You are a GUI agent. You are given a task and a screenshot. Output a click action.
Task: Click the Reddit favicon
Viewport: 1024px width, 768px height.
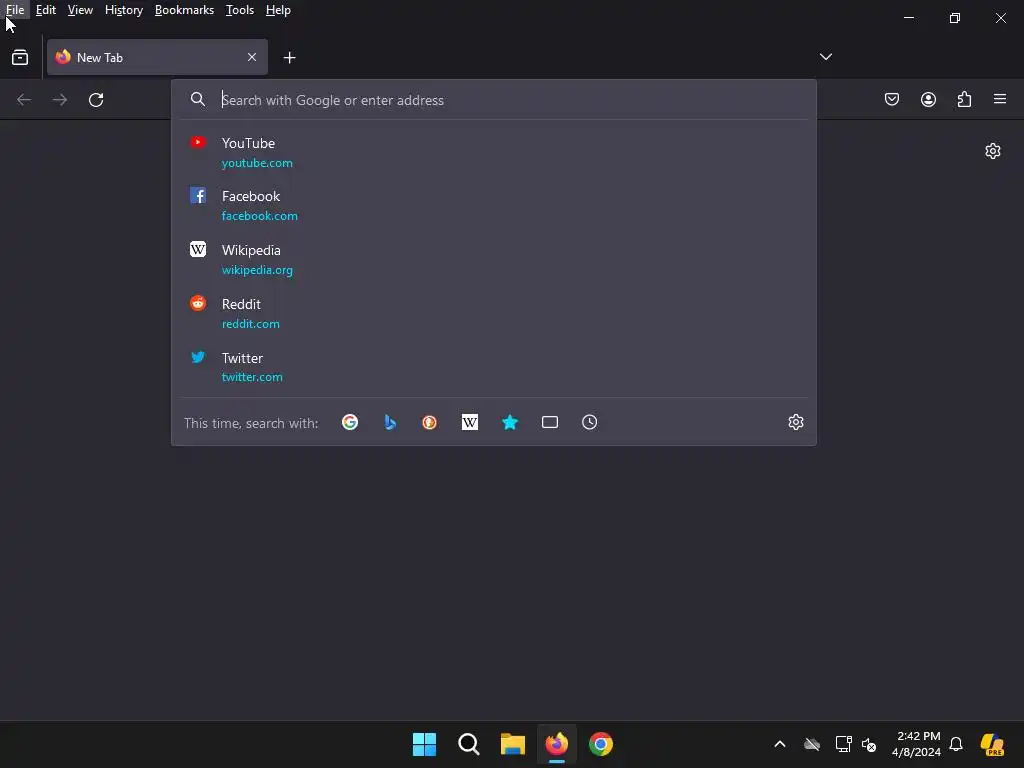(198, 303)
